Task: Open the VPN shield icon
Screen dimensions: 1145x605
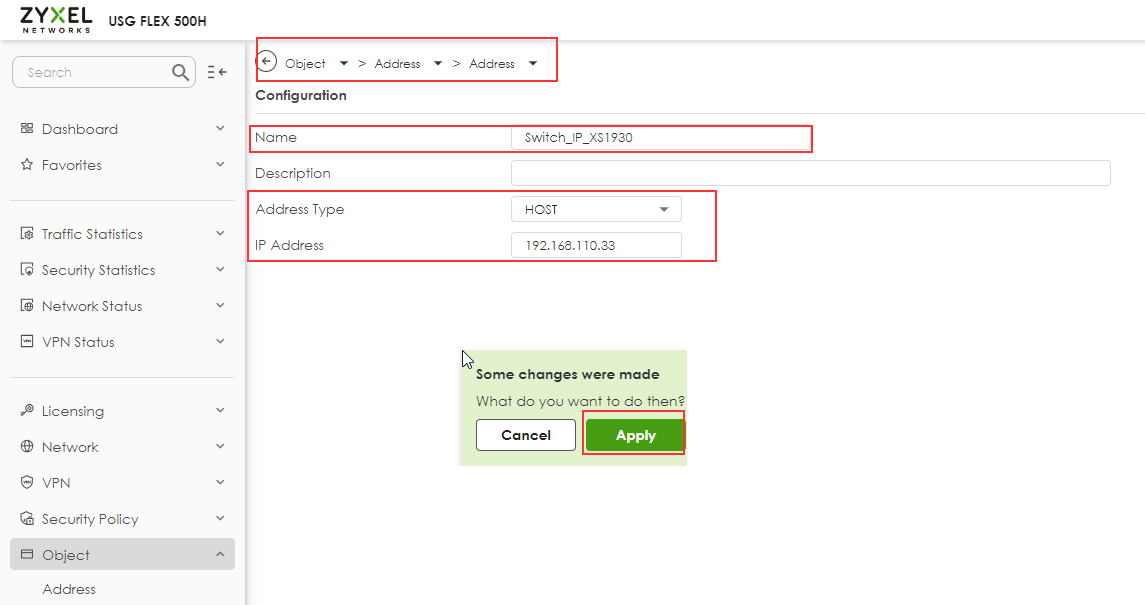Action: 26,482
